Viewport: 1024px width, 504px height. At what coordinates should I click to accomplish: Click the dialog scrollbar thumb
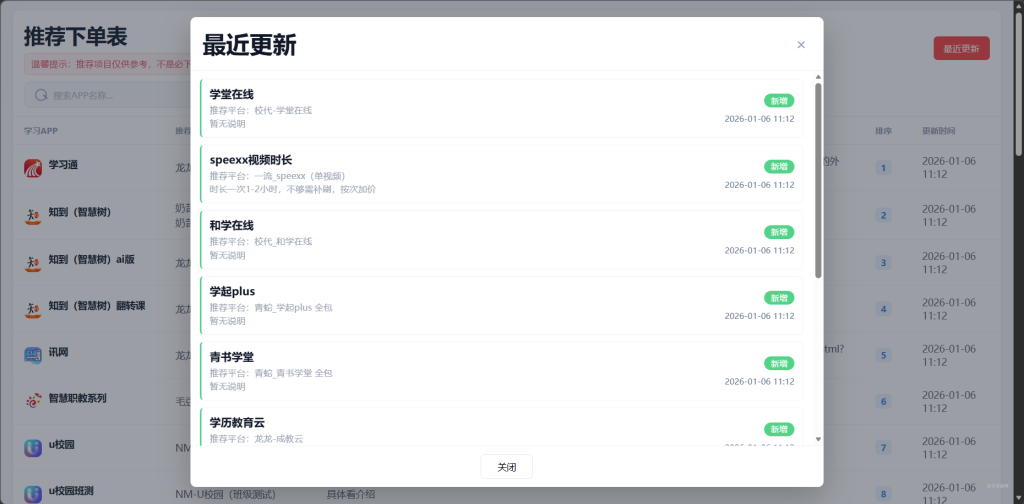tap(818, 181)
